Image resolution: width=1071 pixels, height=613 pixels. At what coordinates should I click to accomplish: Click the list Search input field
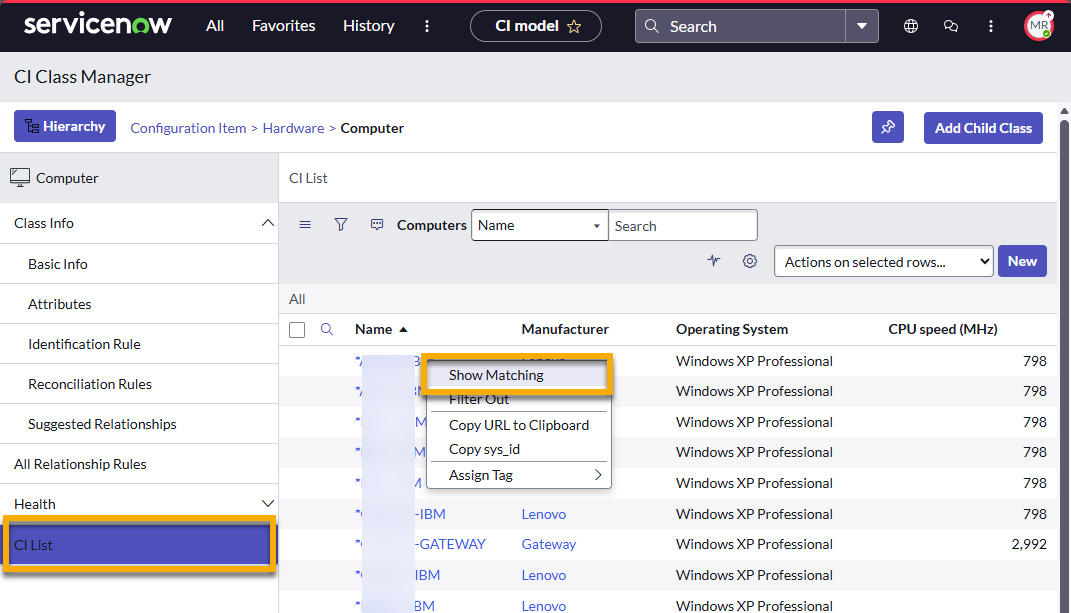coord(682,225)
